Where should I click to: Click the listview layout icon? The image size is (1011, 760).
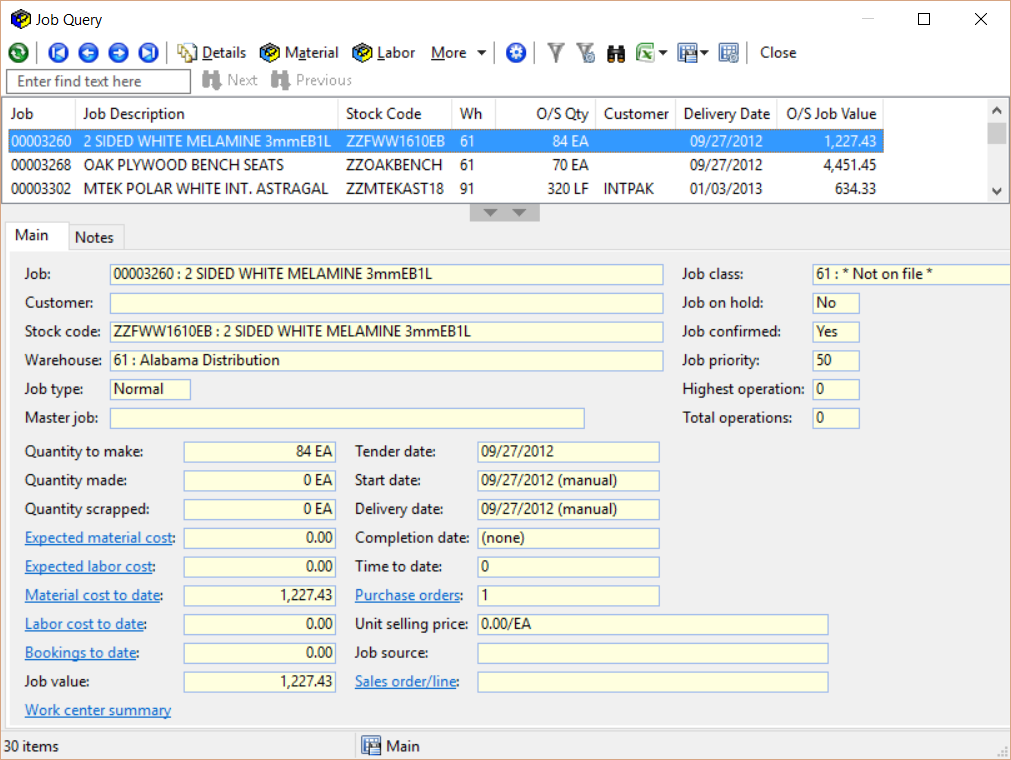687,53
